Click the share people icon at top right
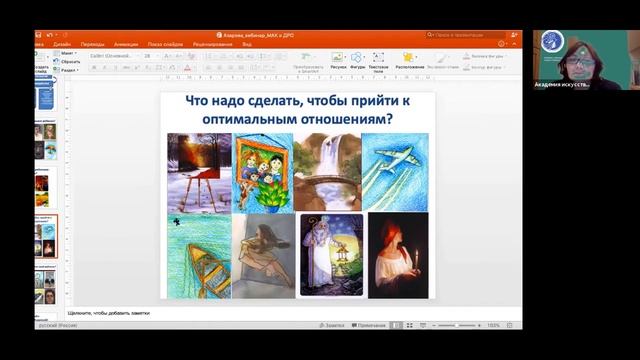The width and height of the screenshot is (640, 360). coord(514,35)
